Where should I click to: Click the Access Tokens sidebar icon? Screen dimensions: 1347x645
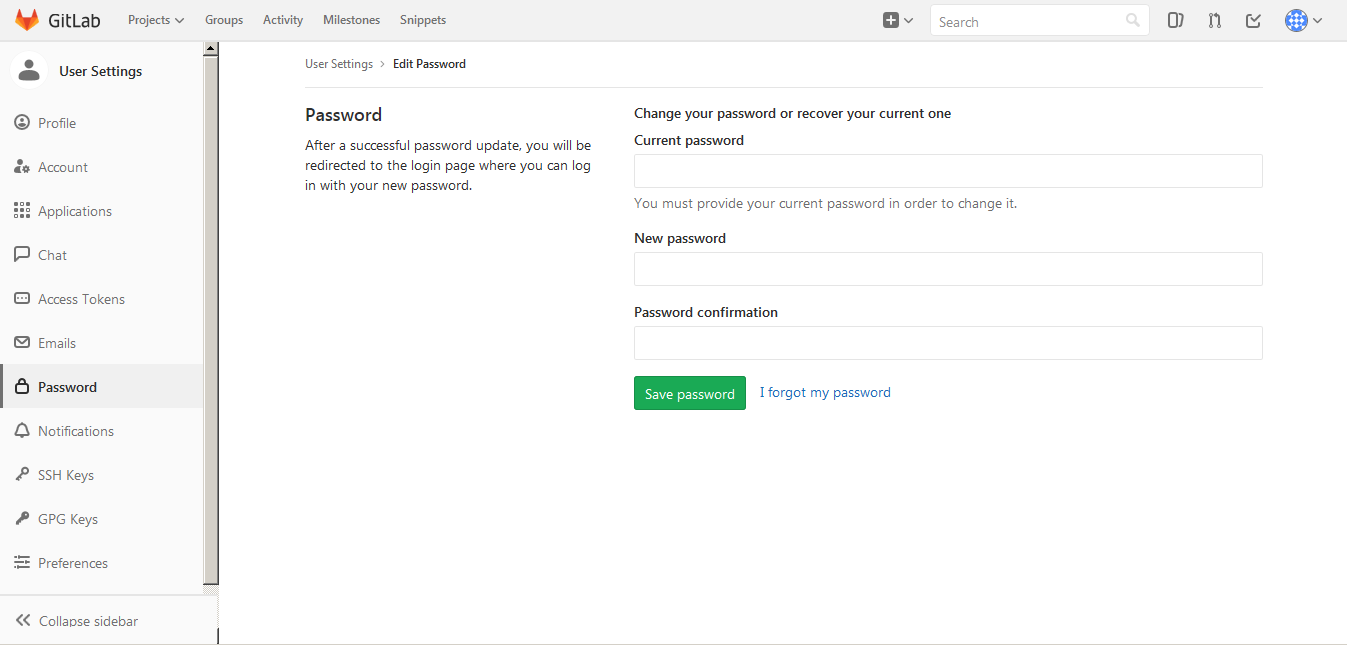[22, 299]
